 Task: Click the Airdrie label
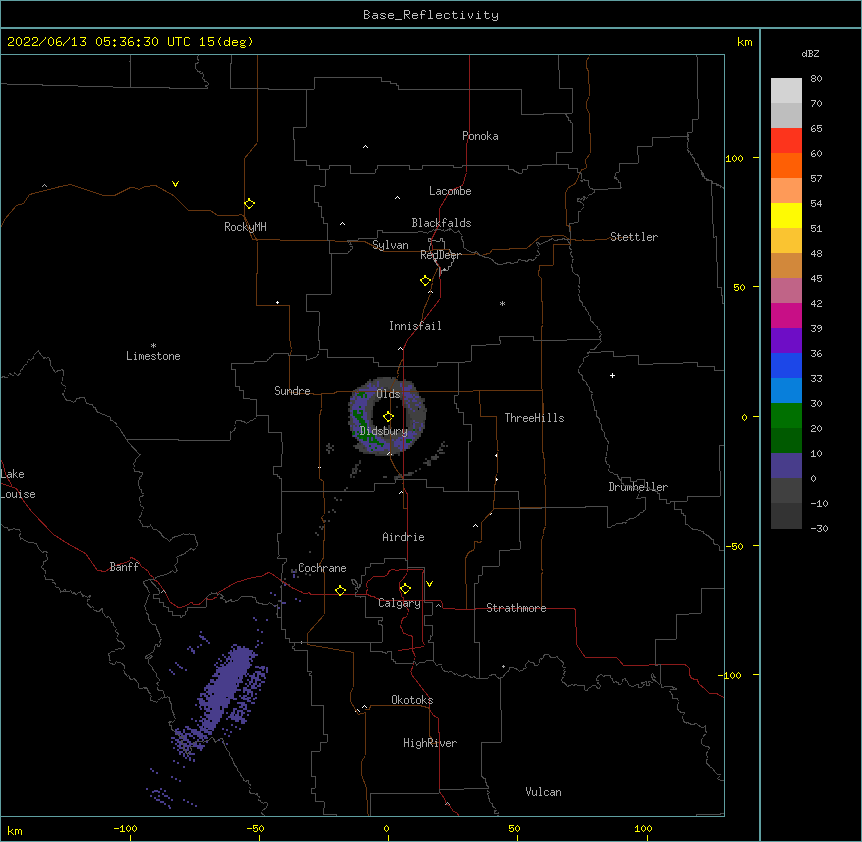coord(403,537)
